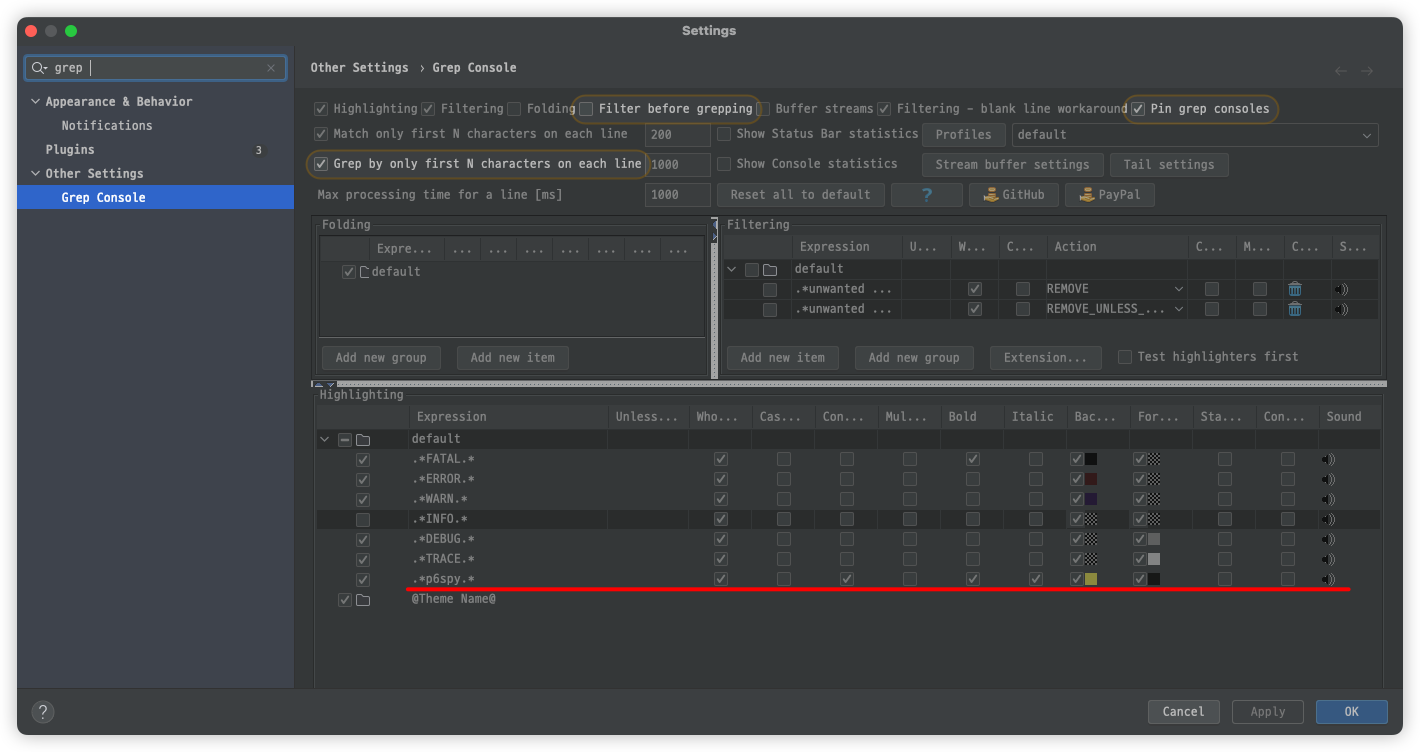Viewport: 1420px width, 752px height.
Task: Enable the .*INFO.* highlighting row checkbox
Action: point(363,520)
